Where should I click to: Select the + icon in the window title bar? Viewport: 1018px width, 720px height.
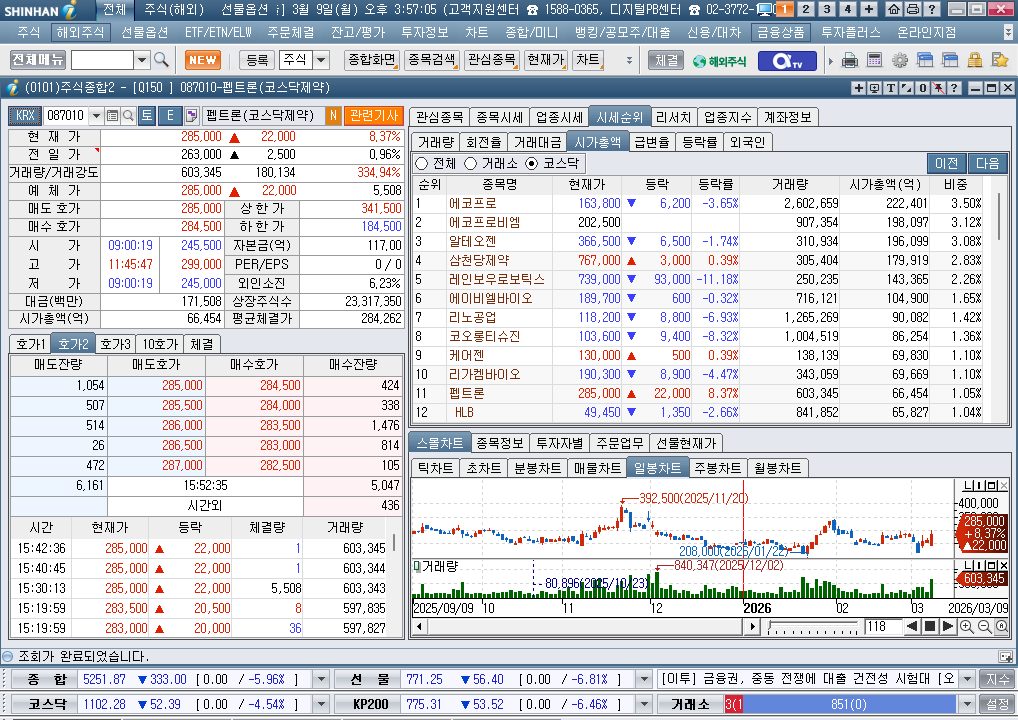click(x=858, y=88)
